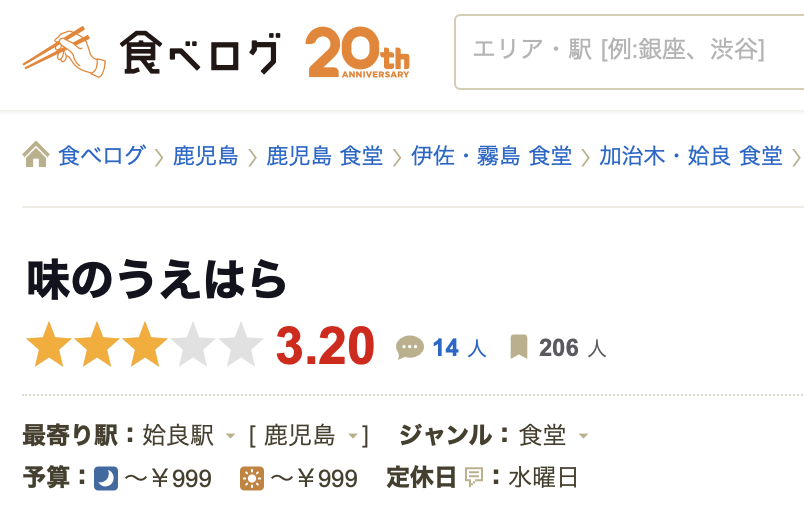This screenshot has height=518, width=804.
Task: Click the 定休日 note comment icon
Action: pos(473,477)
